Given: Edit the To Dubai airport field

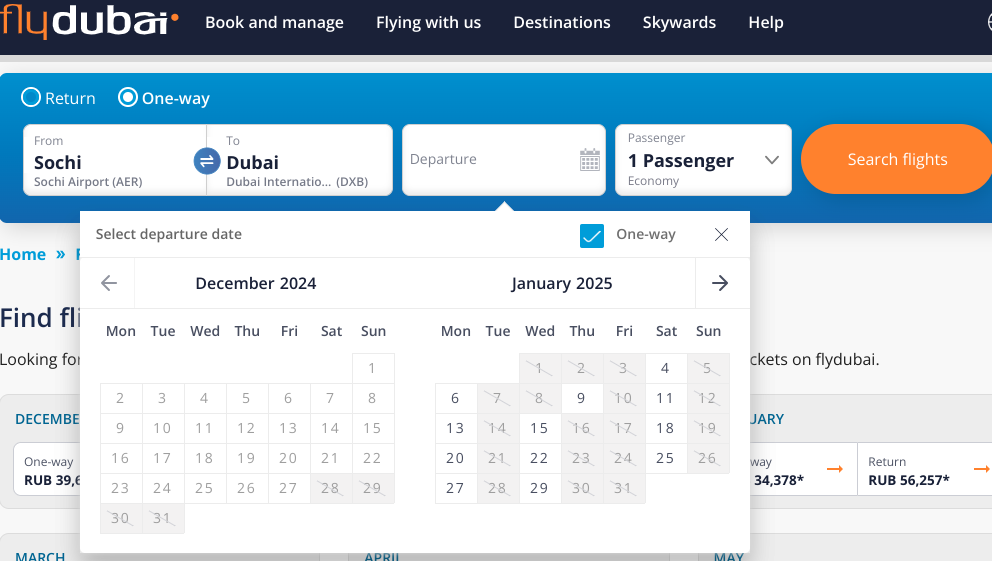Looking at the screenshot, I should (x=300, y=160).
